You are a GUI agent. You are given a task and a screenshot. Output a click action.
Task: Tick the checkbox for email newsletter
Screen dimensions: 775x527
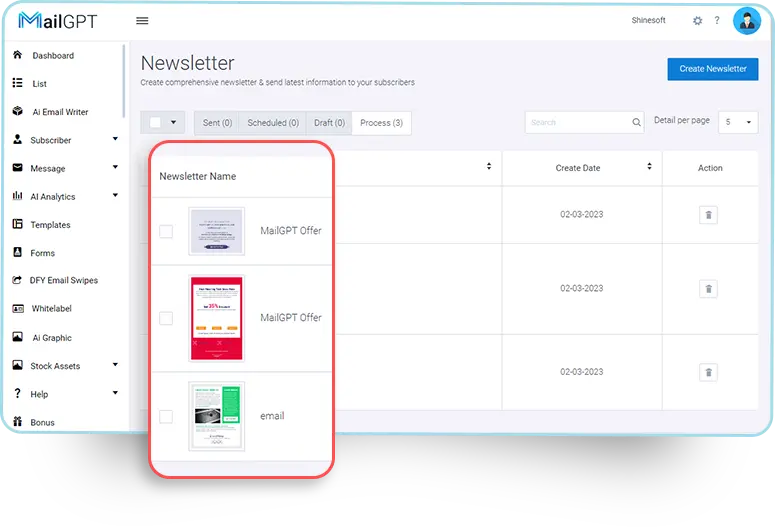pos(166,416)
